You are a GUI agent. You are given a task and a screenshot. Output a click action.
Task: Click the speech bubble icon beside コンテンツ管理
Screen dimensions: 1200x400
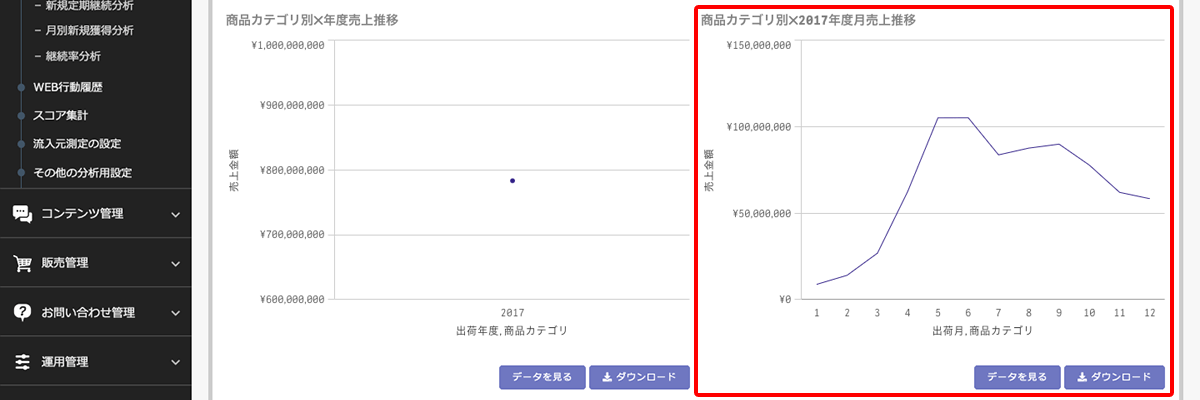tap(22, 213)
